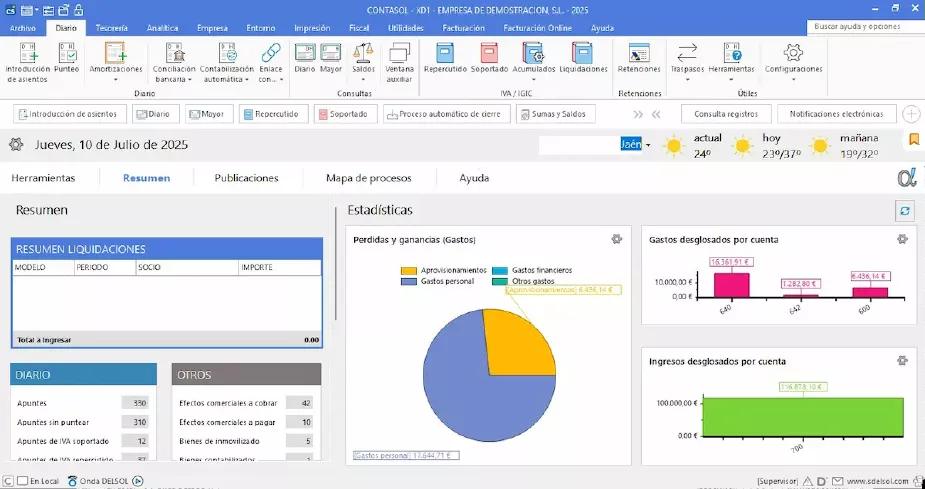Open Introducción de asientos in the ribbon
The height and width of the screenshot is (489, 925).
coord(27,58)
